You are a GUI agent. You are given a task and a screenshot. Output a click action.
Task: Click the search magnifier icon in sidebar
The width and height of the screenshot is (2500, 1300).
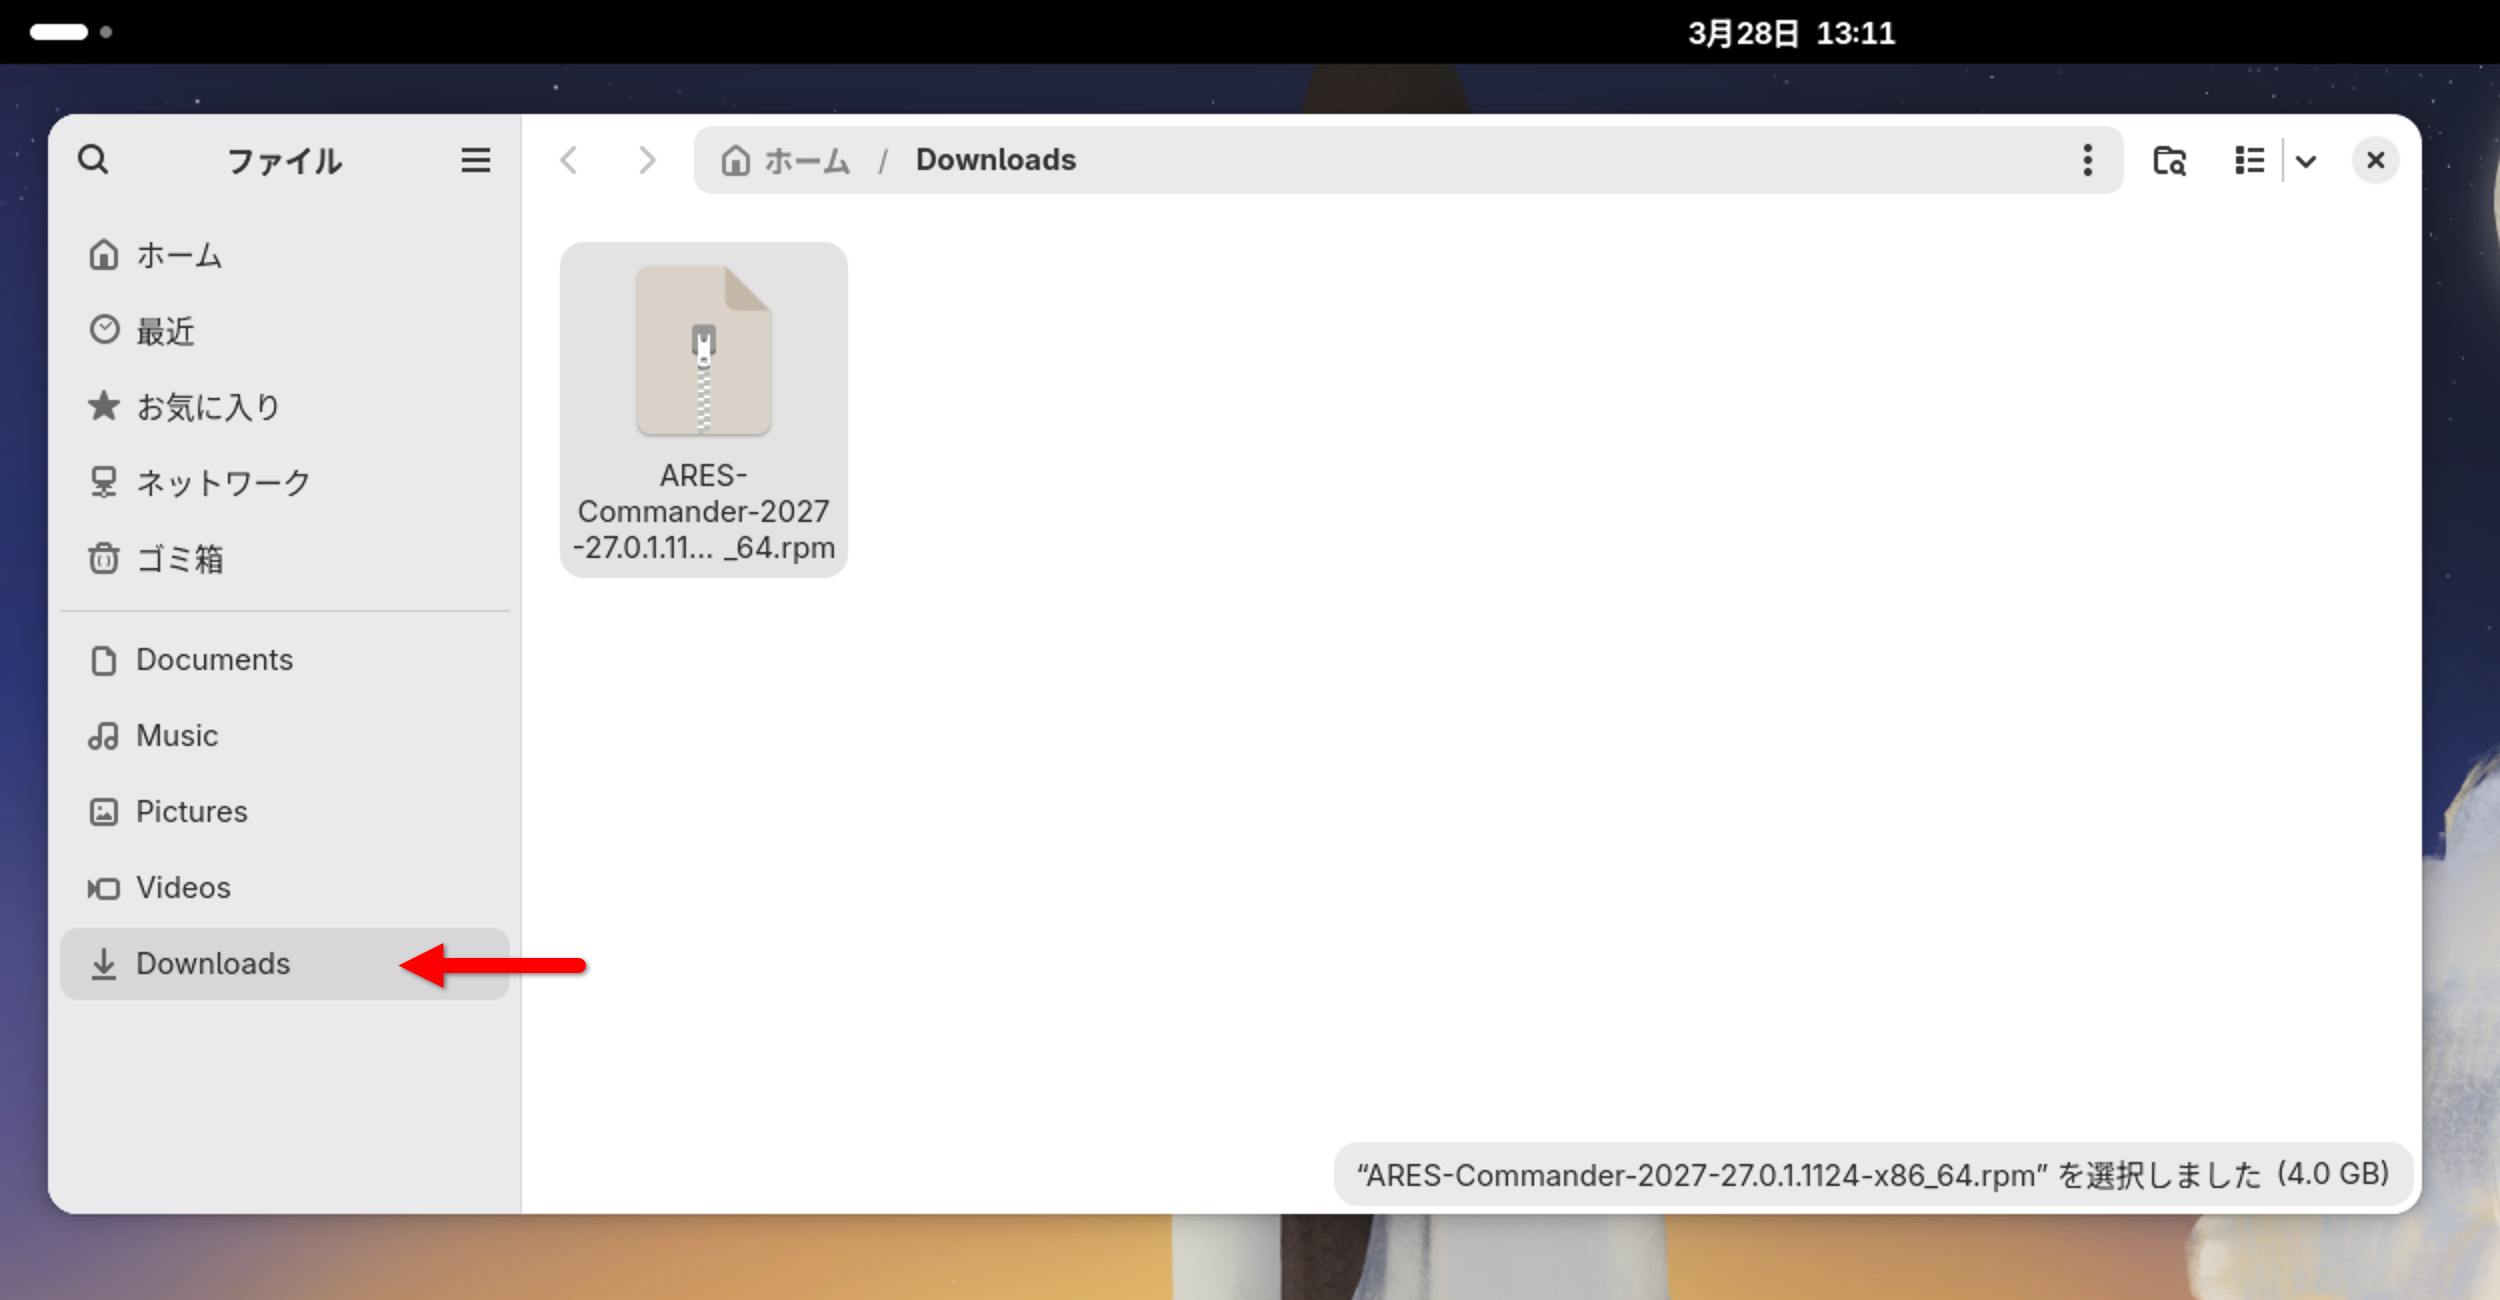pos(93,159)
